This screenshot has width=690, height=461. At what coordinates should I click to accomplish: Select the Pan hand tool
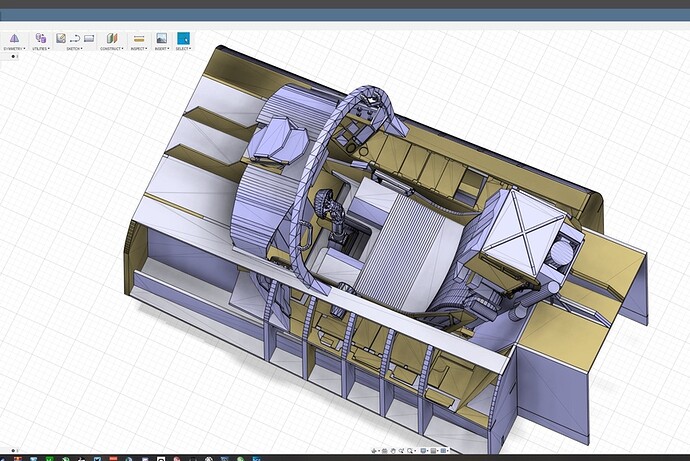coord(393,451)
